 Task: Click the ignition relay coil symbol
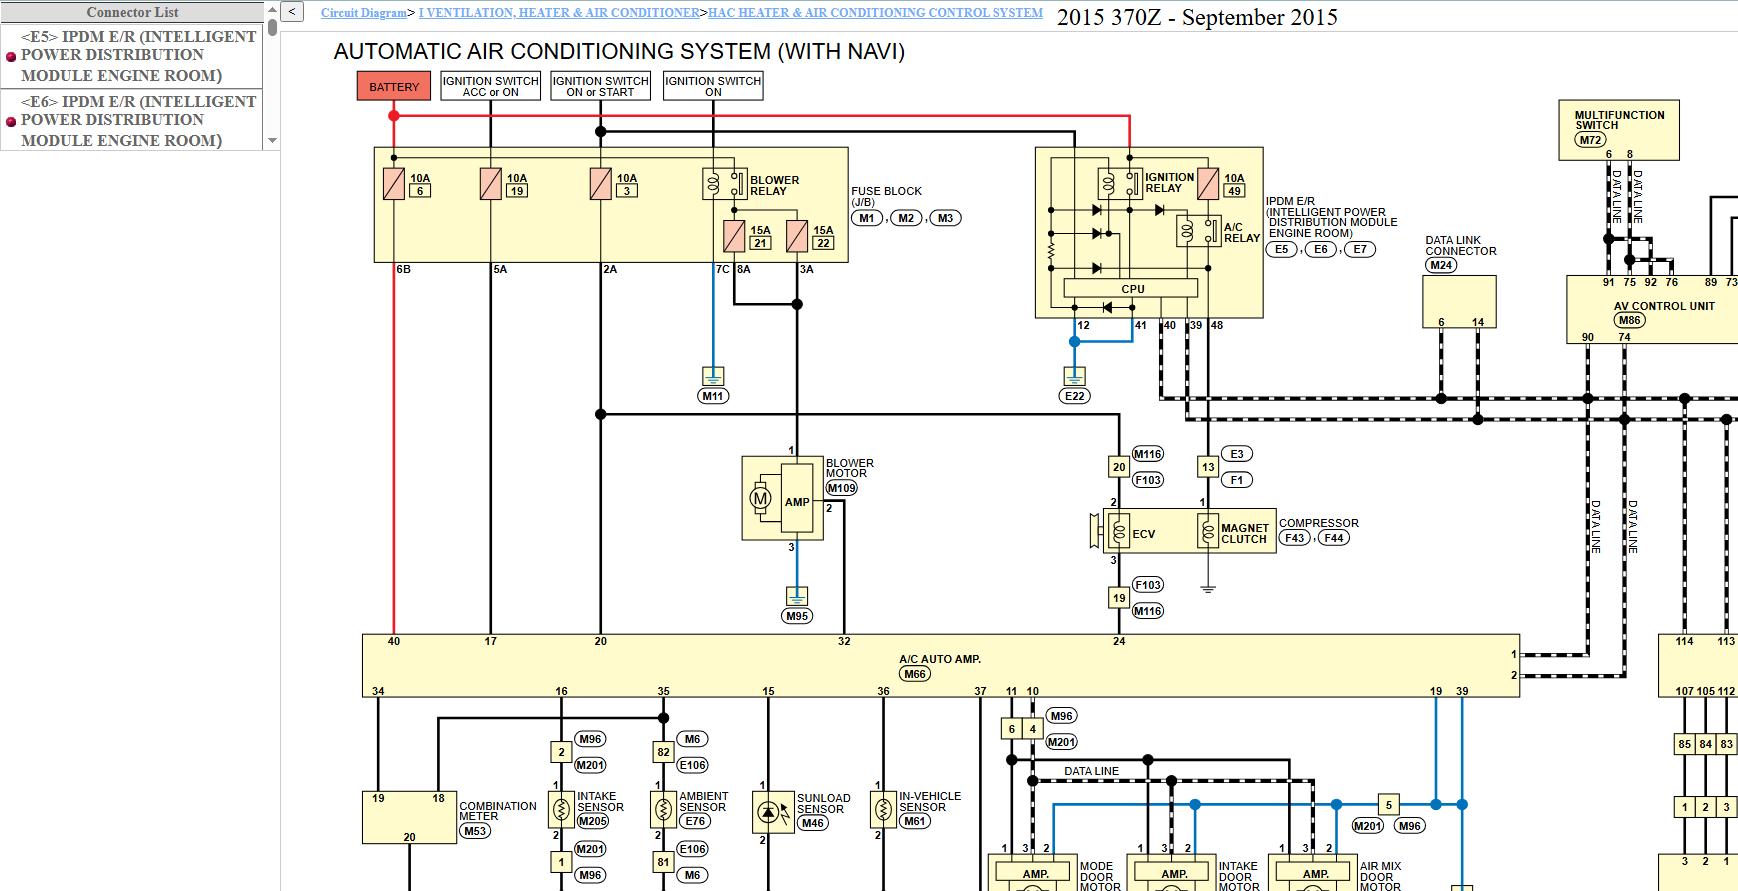[1108, 184]
